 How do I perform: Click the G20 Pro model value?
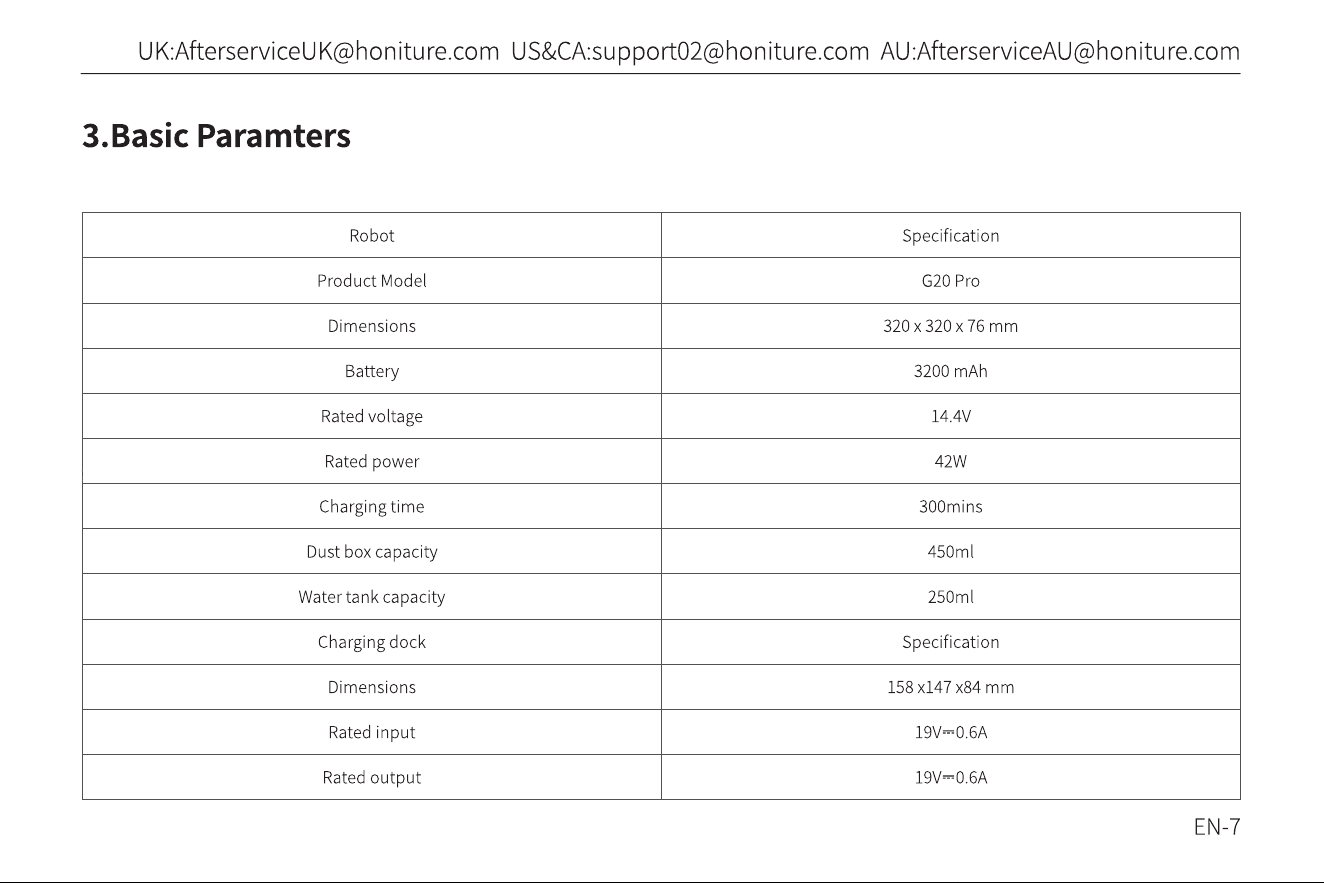click(x=951, y=281)
